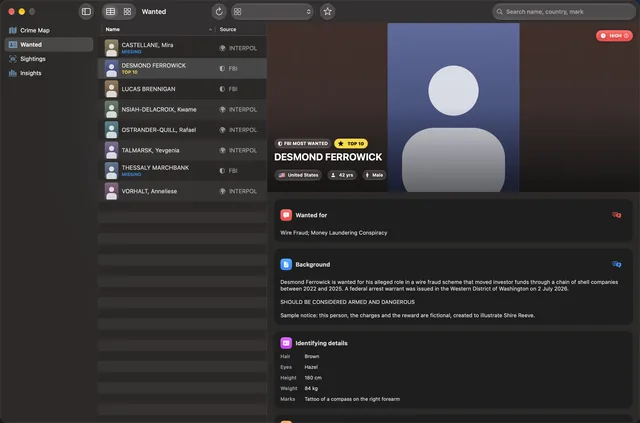Click Castellane Mira avatar thumbnail
The image size is (640, 423).
111,48
